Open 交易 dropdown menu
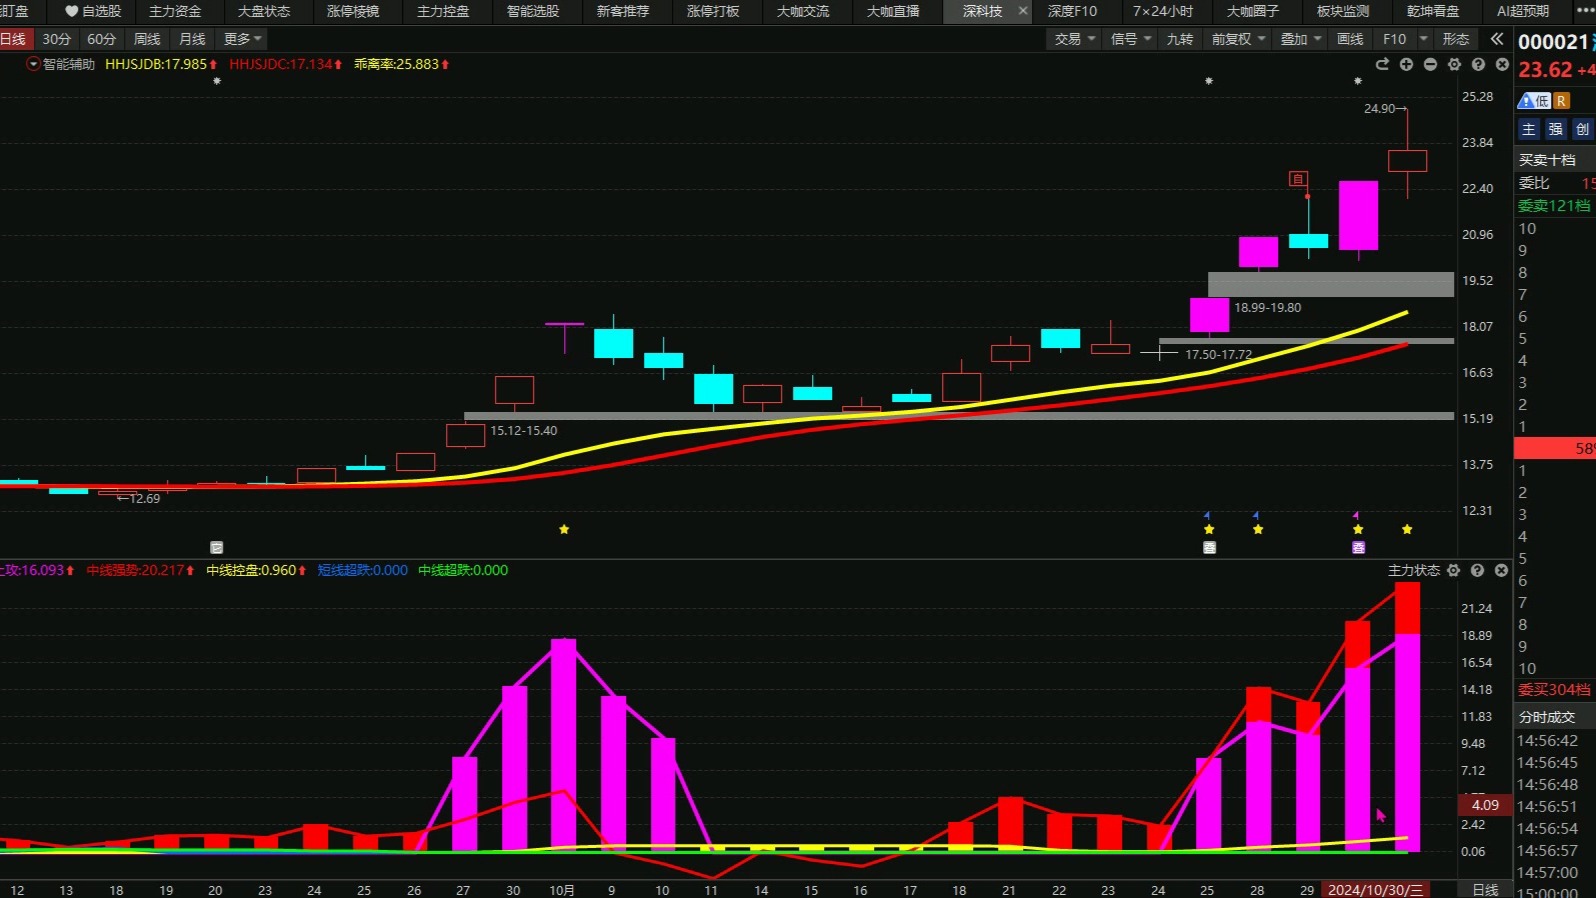Viewport: 1596px width, 898px height. (x=1075, y=39)
